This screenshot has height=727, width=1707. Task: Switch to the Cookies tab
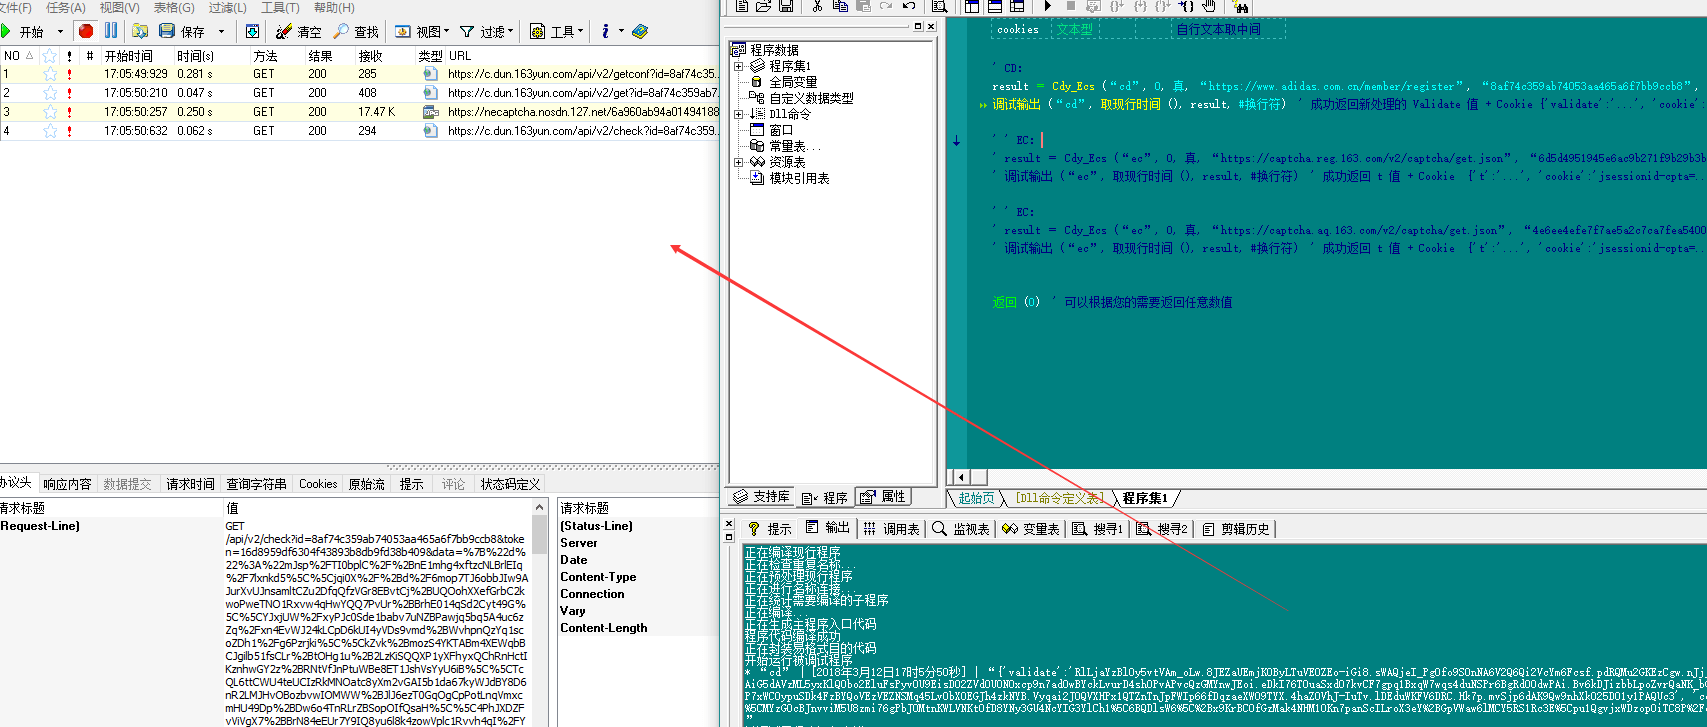coord(318,484)
